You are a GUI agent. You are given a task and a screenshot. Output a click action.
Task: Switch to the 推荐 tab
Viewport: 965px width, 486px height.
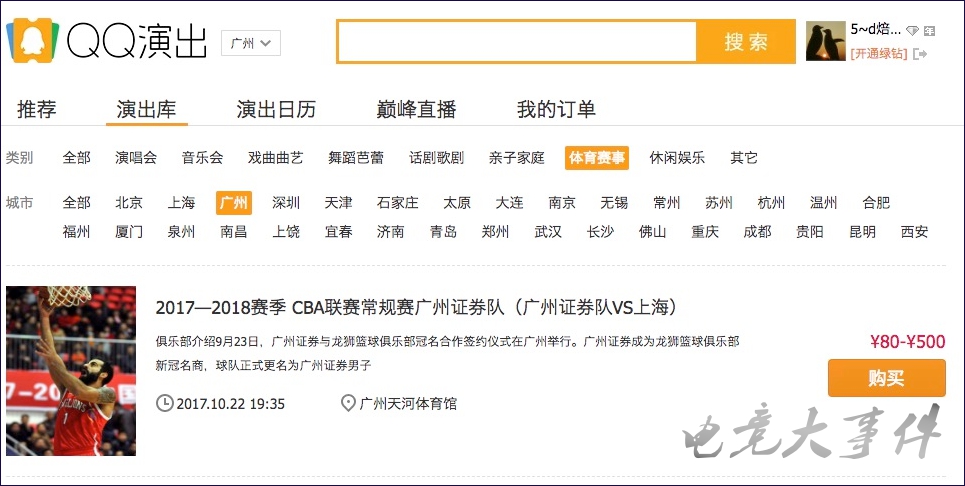coord(36,110)
